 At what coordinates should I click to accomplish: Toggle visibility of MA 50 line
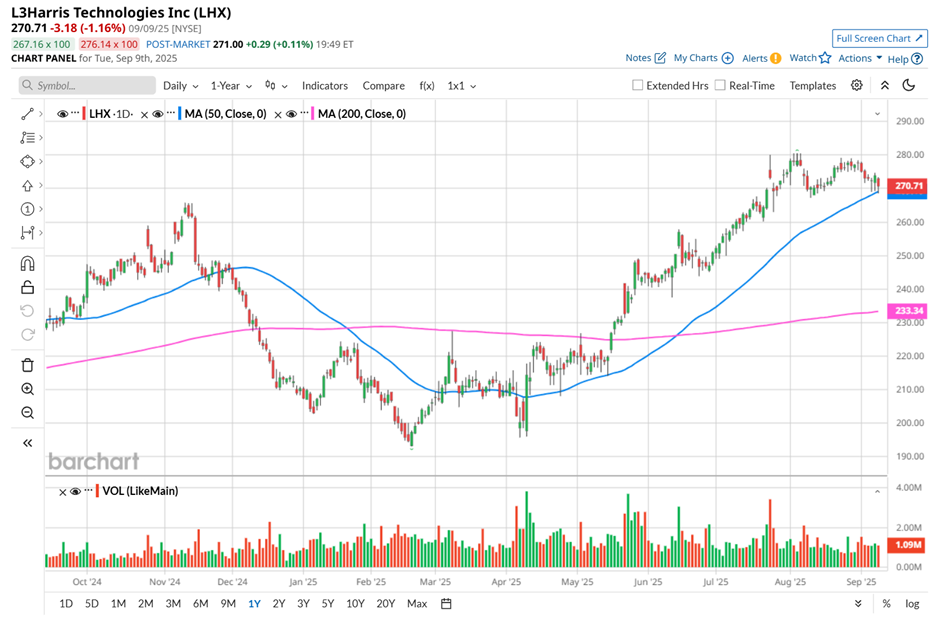point(158,114)
